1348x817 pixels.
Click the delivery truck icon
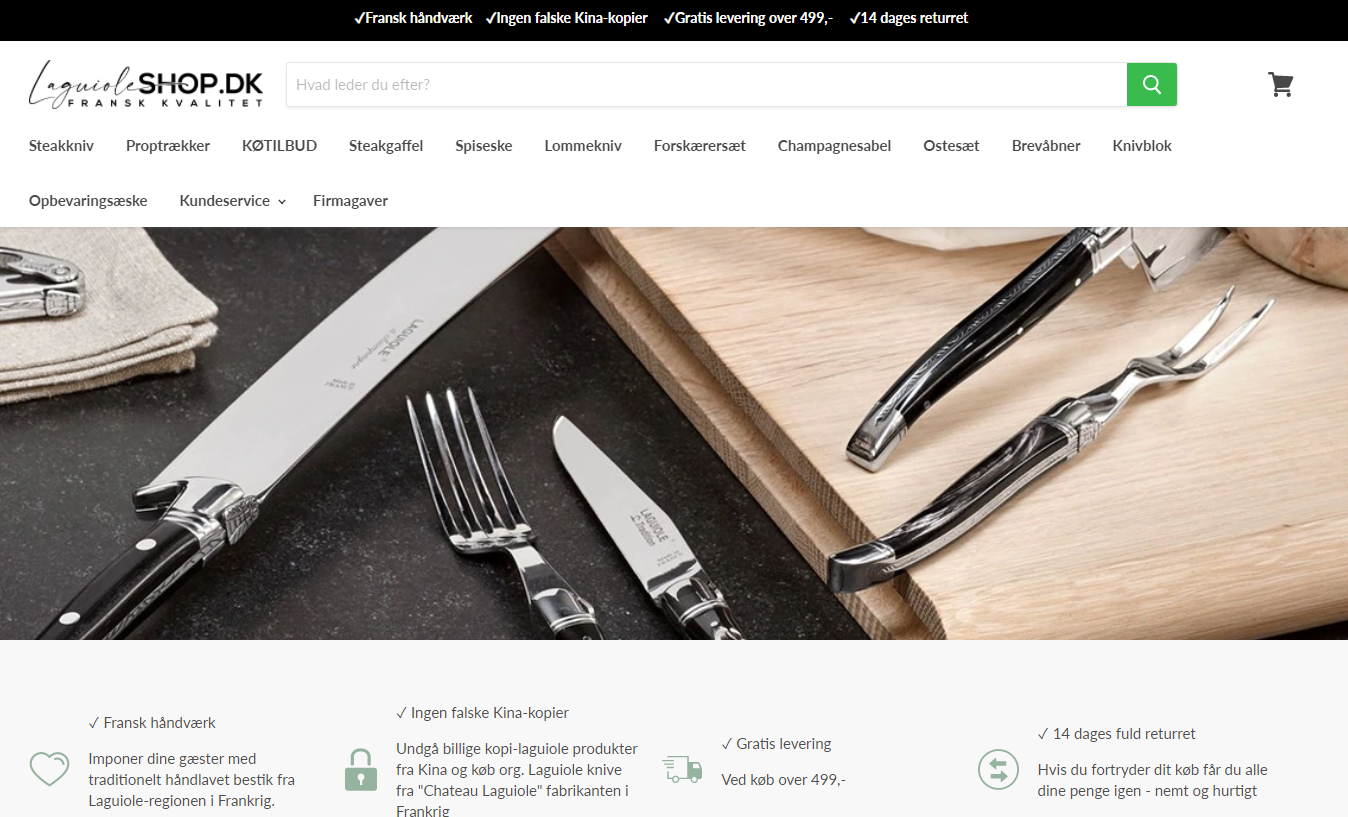(682, 769)
